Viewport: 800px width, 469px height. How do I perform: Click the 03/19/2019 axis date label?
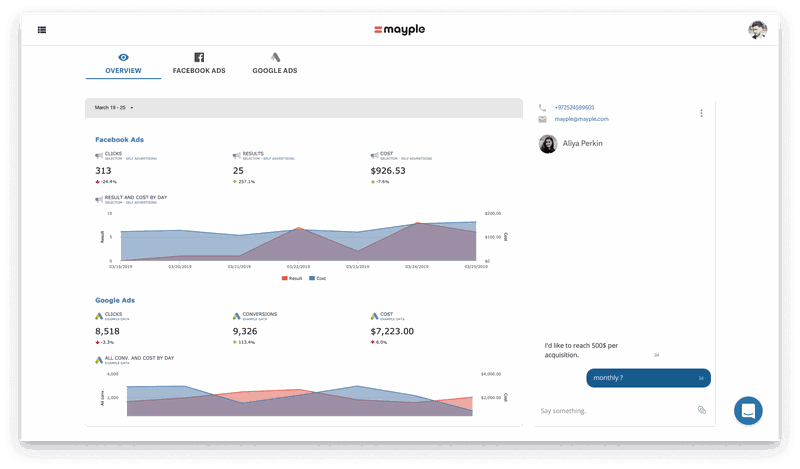tap(120, 267)
